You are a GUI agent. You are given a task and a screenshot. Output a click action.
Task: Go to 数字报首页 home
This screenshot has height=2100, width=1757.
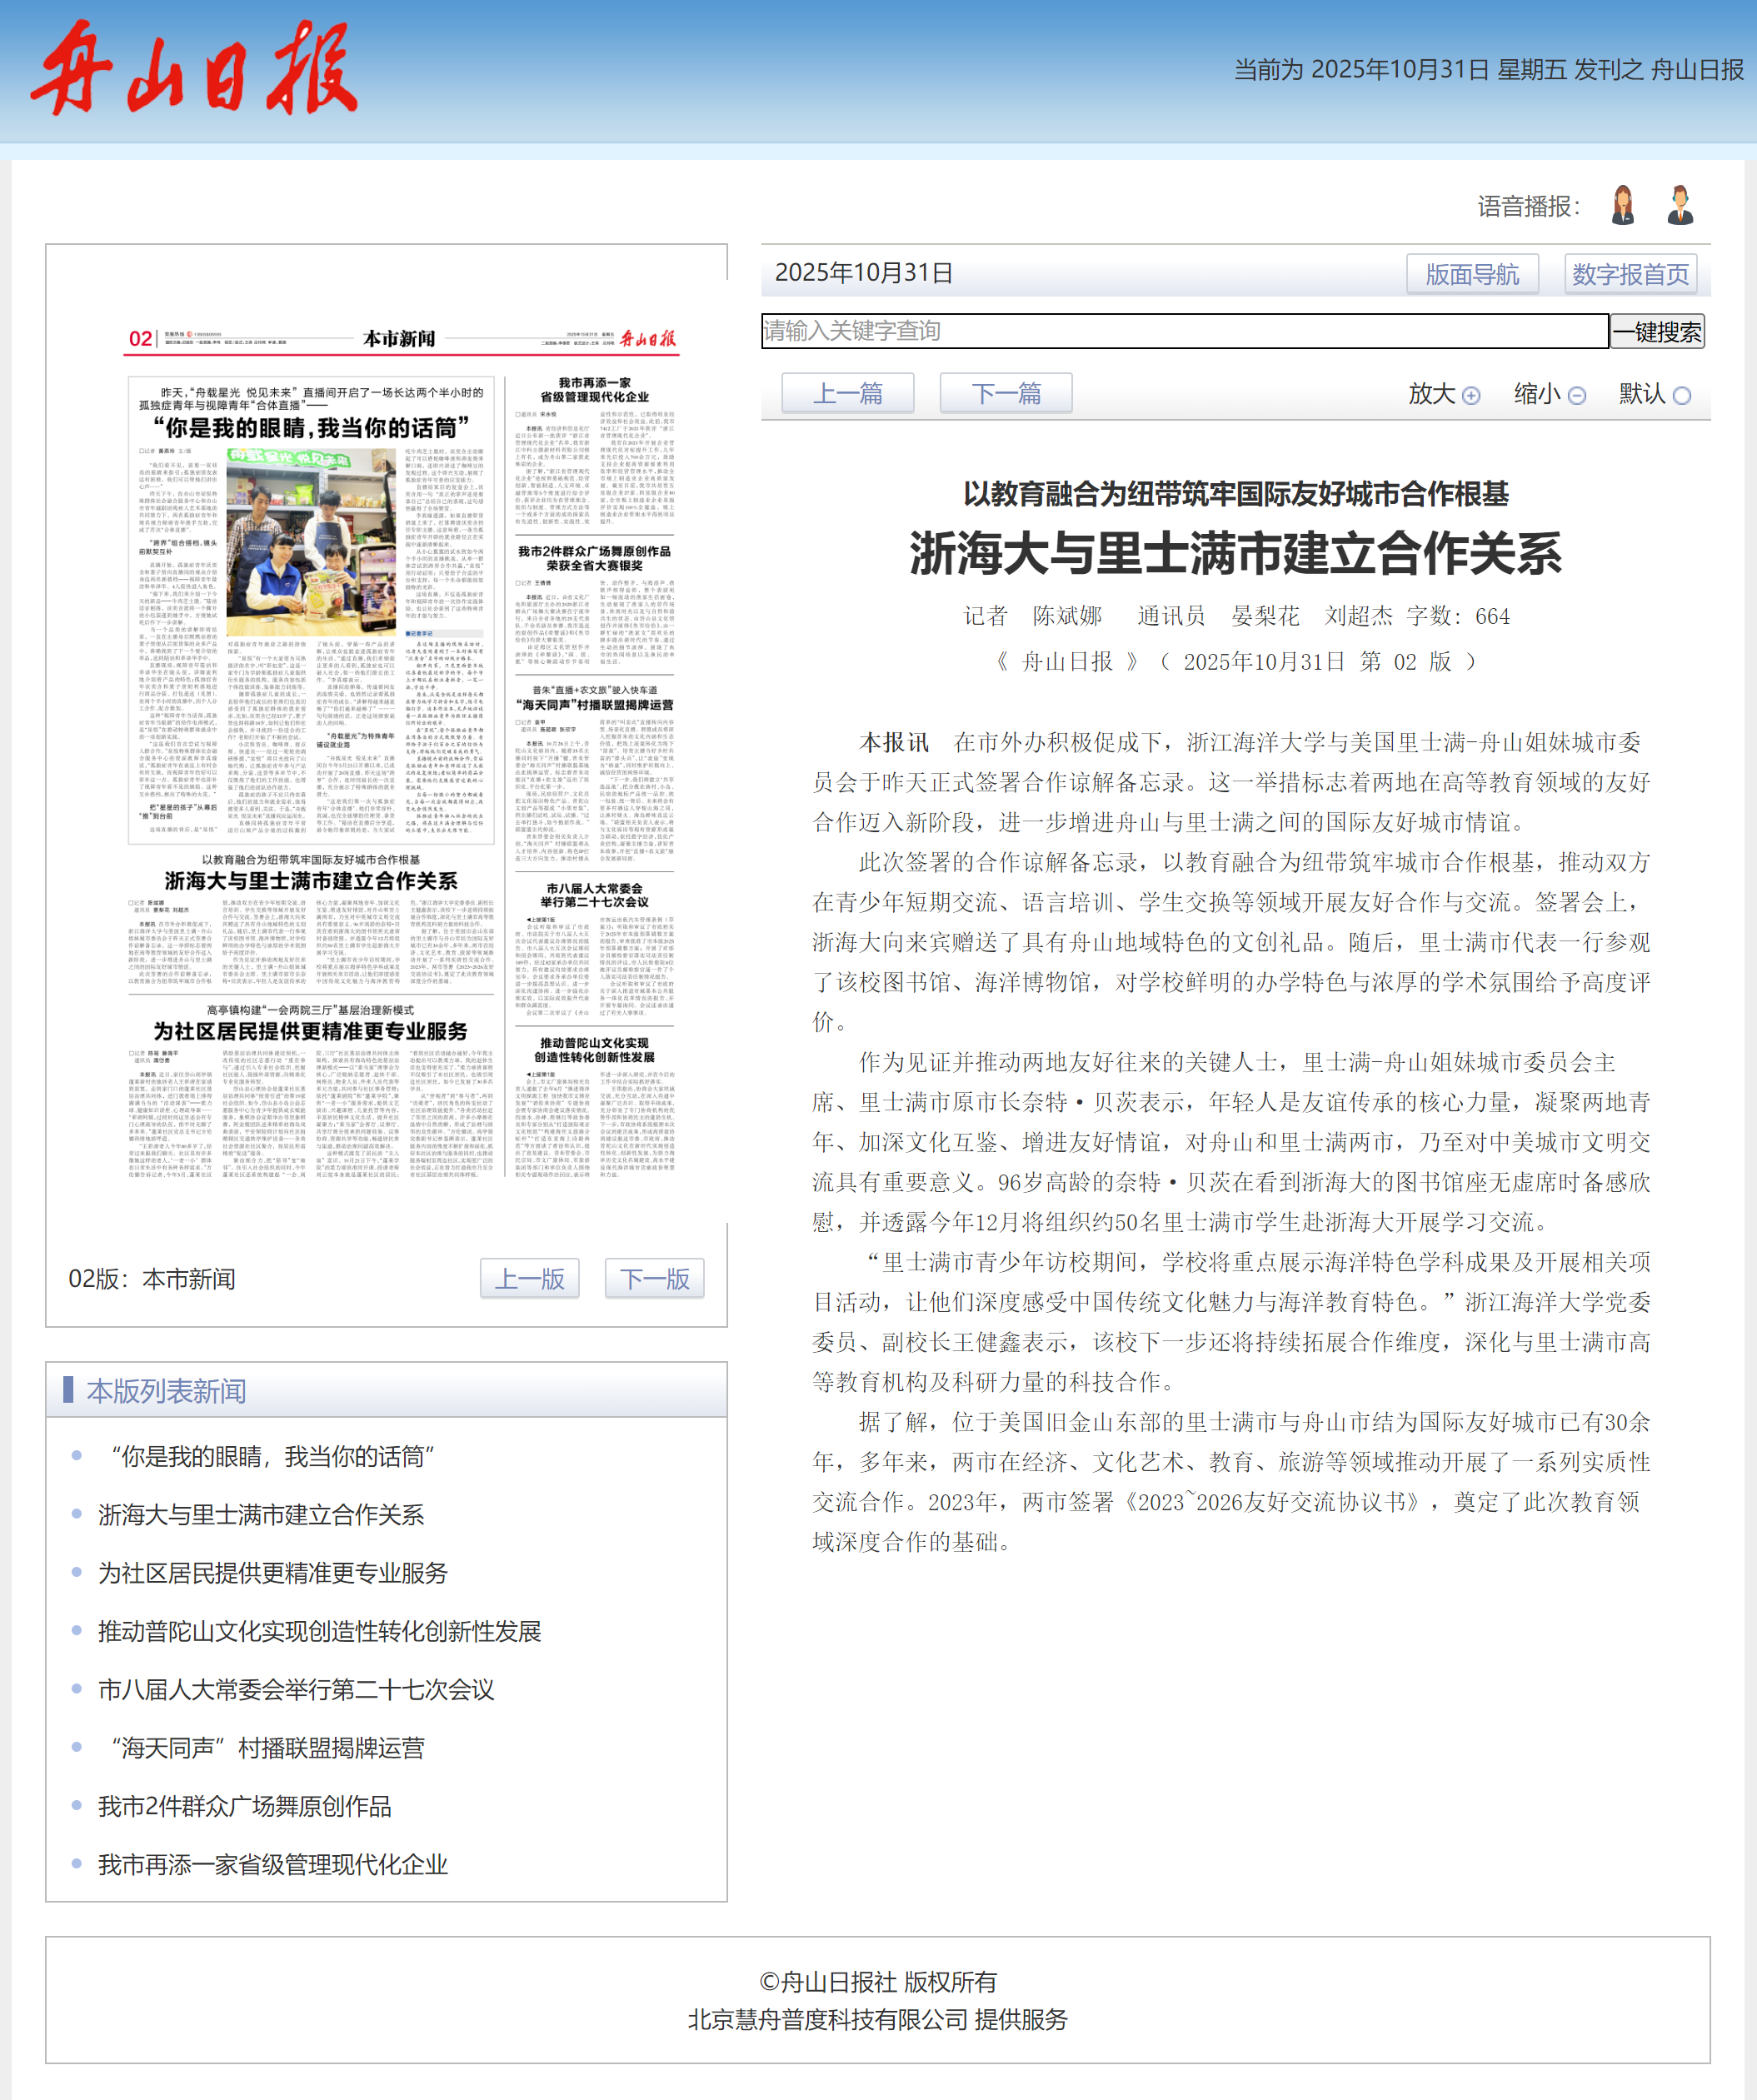(1630, 274)
